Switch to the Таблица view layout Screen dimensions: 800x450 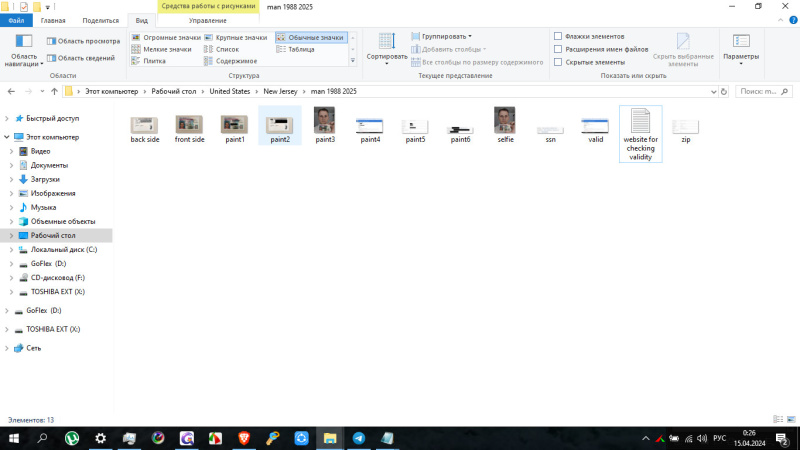(x=300, y=49)
